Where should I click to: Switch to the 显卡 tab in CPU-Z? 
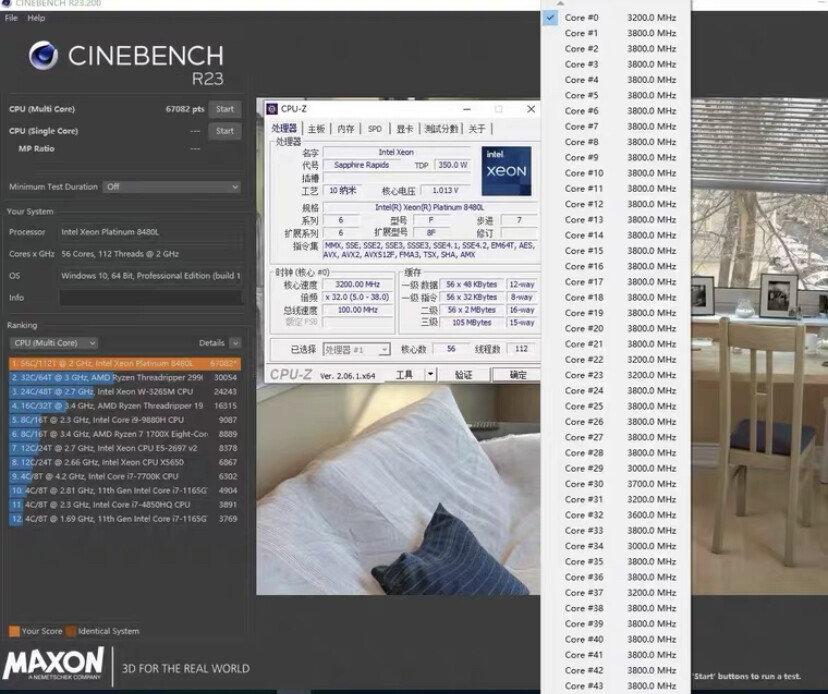click(404, 129)
